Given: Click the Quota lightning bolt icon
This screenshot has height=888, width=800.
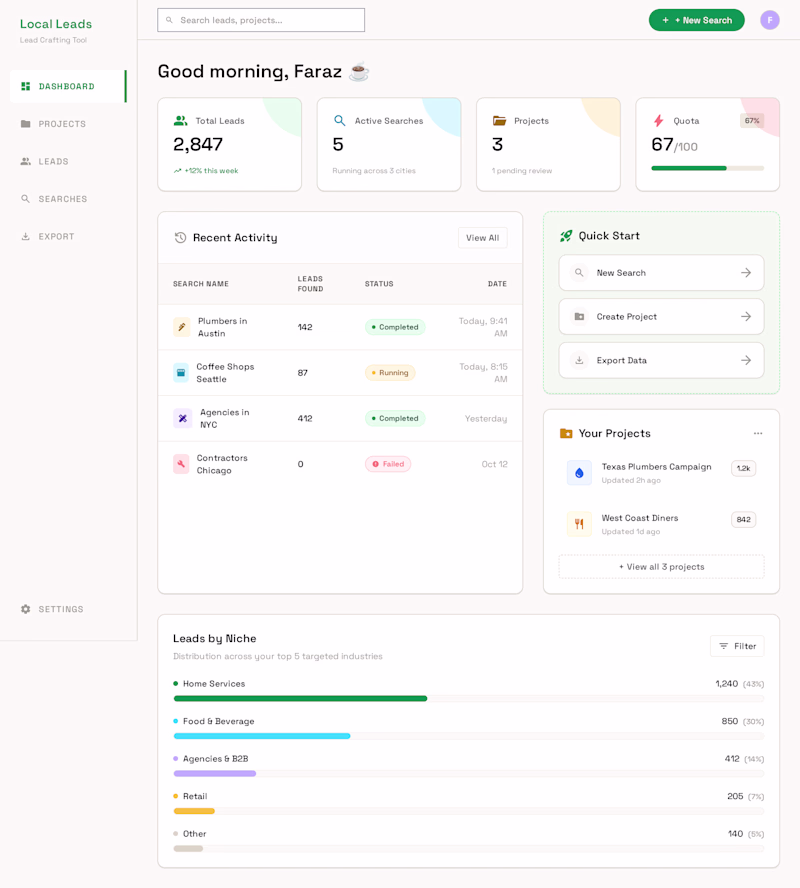Looking at the screenshot, I should 658,121.
